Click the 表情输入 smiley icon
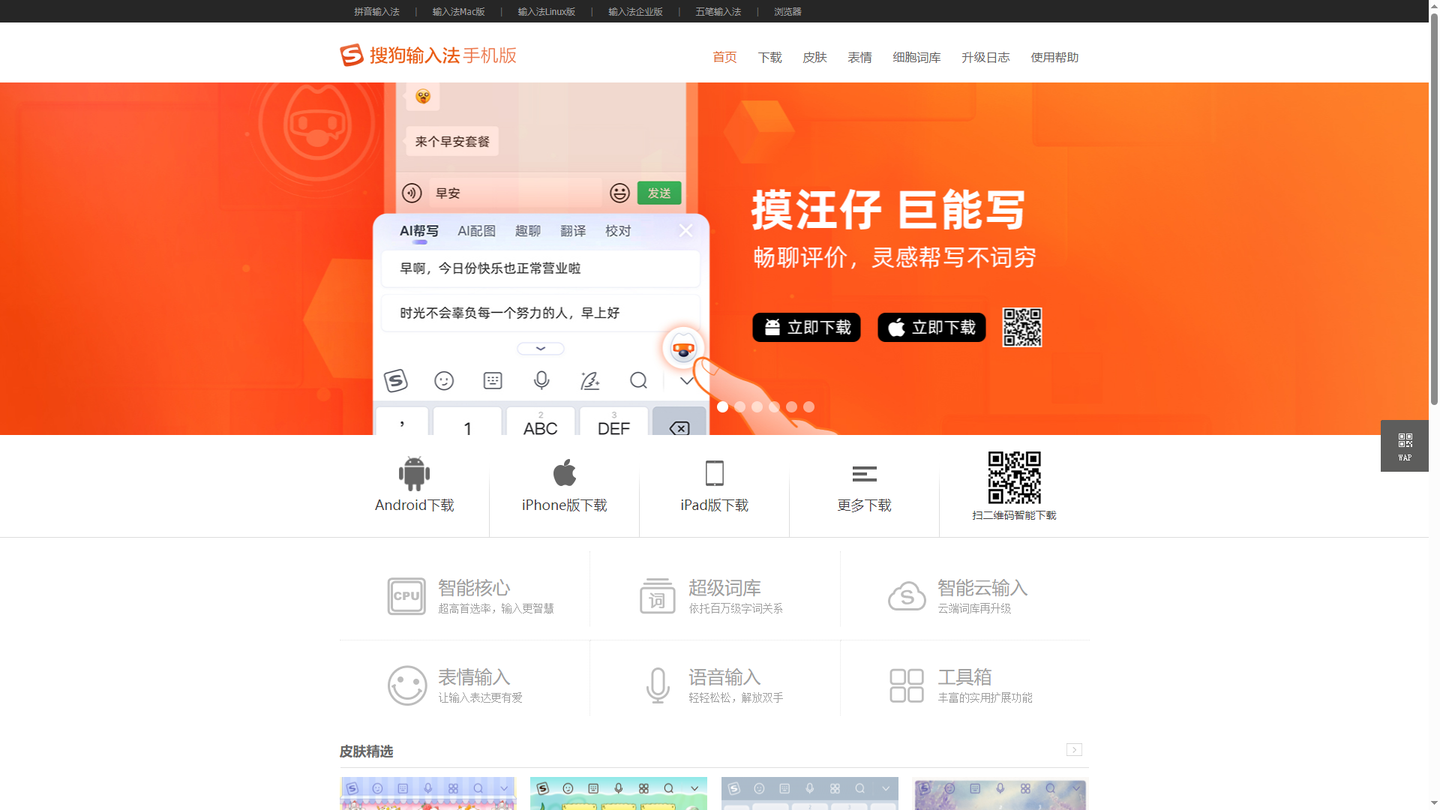This screenshot has height=810, width=1440. [x=407, y=686]
